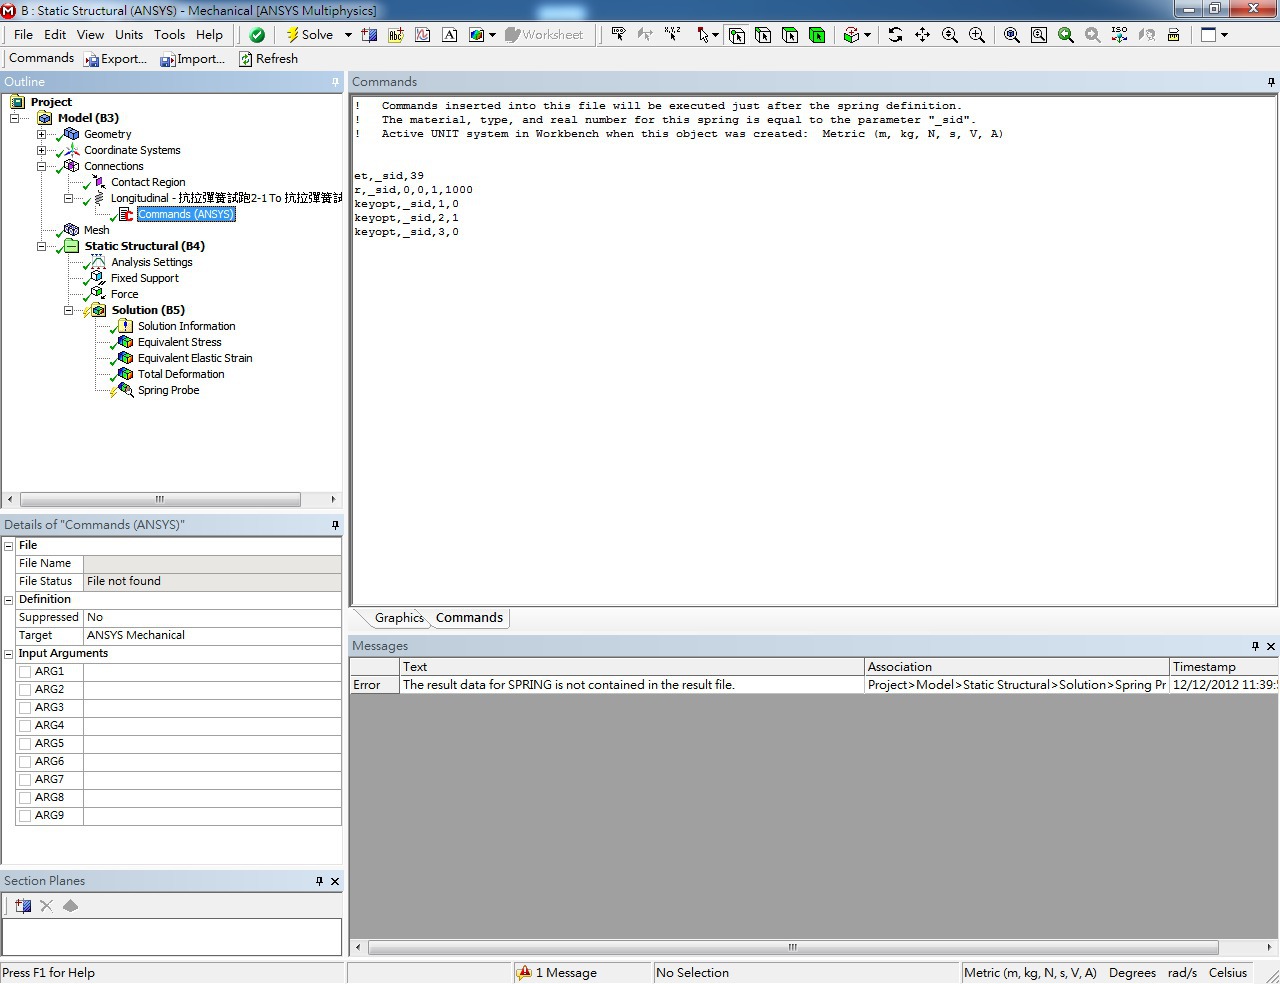Select the Rotate view tool
This screenshot has width=1280, height=984.
click(x=895, y=35)
